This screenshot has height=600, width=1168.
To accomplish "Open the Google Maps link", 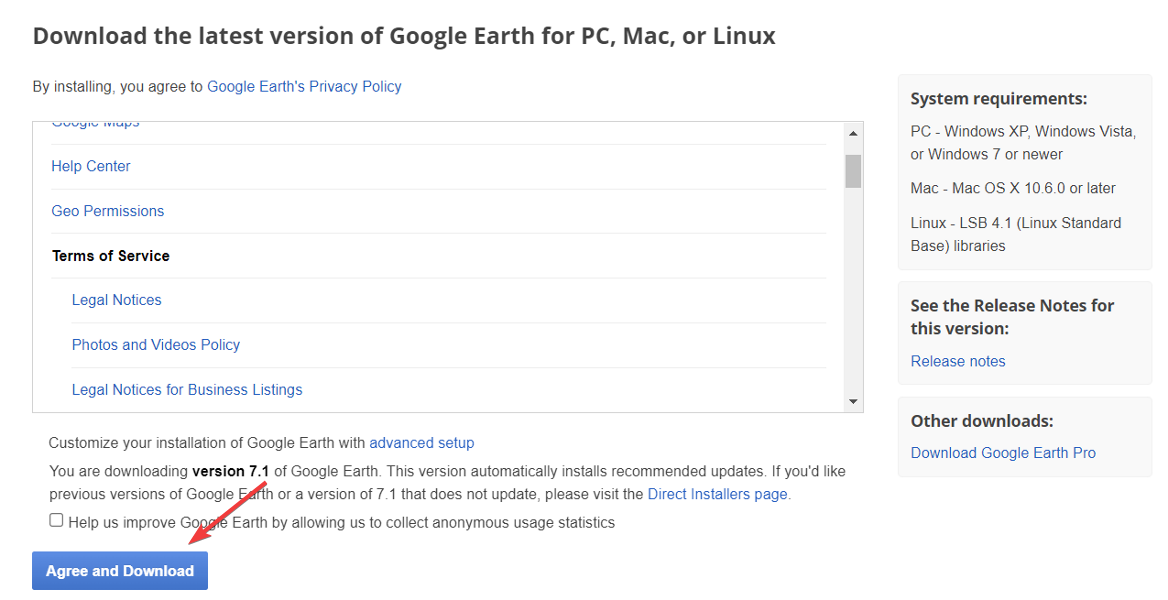I will click(x=95, y=121).
